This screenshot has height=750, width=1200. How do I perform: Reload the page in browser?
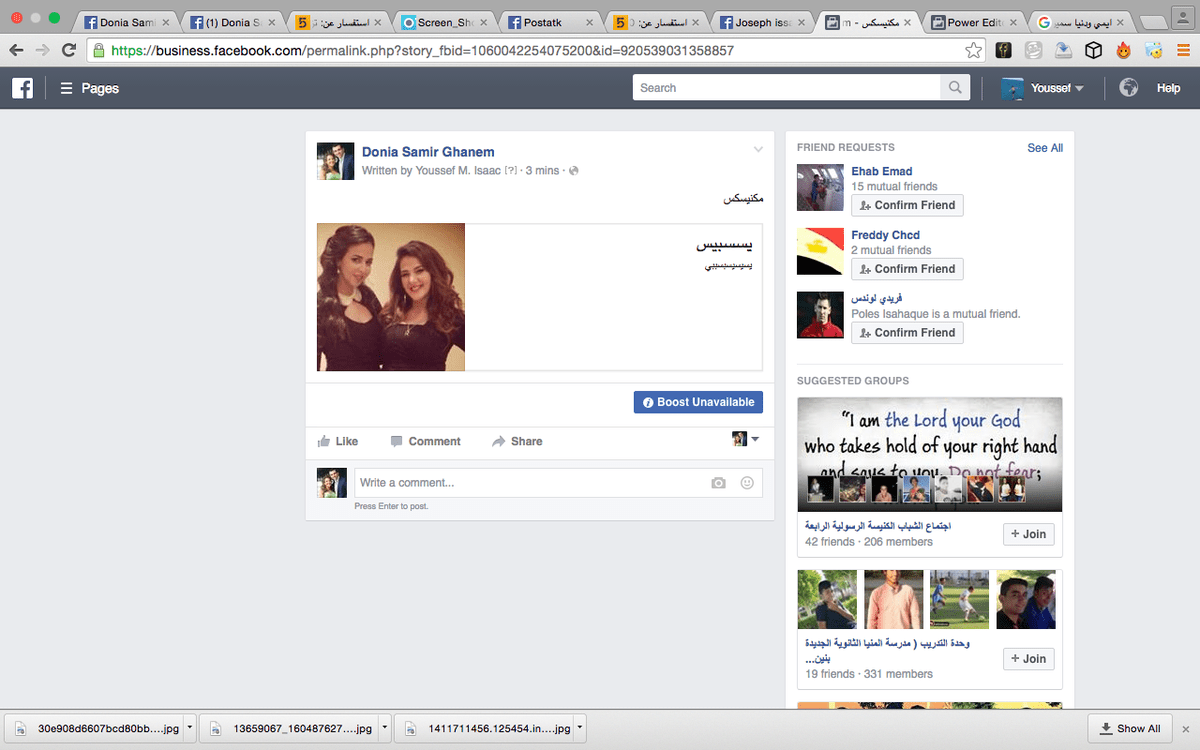click(69, 50)
